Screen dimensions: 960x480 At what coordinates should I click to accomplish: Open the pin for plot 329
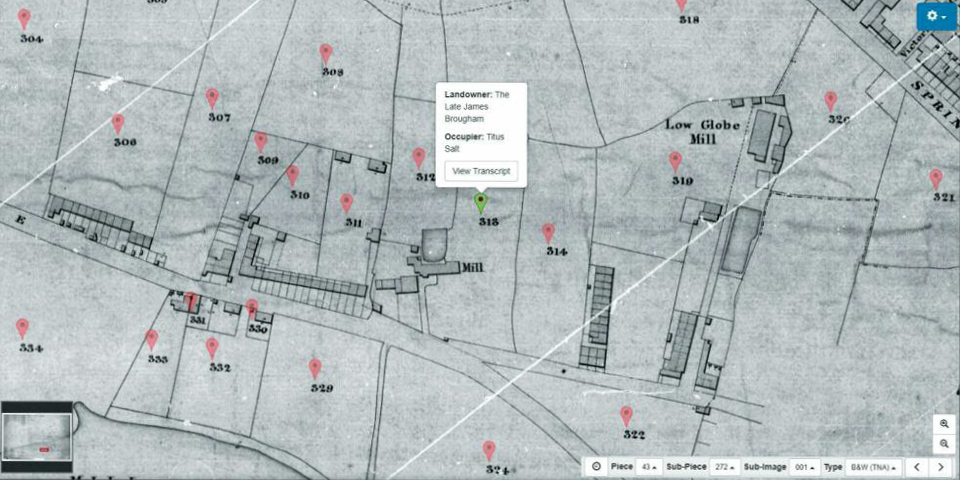click(x=315, y=367)
